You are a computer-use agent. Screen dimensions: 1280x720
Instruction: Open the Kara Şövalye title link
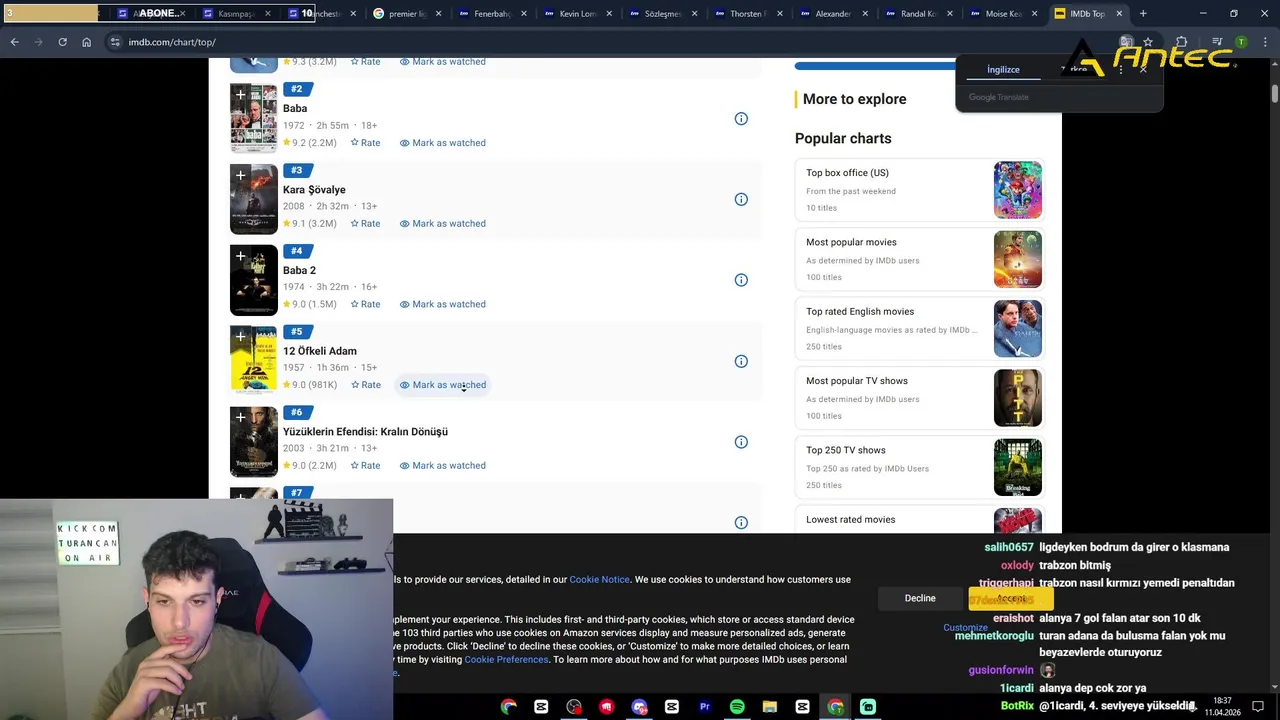point(314,190)
